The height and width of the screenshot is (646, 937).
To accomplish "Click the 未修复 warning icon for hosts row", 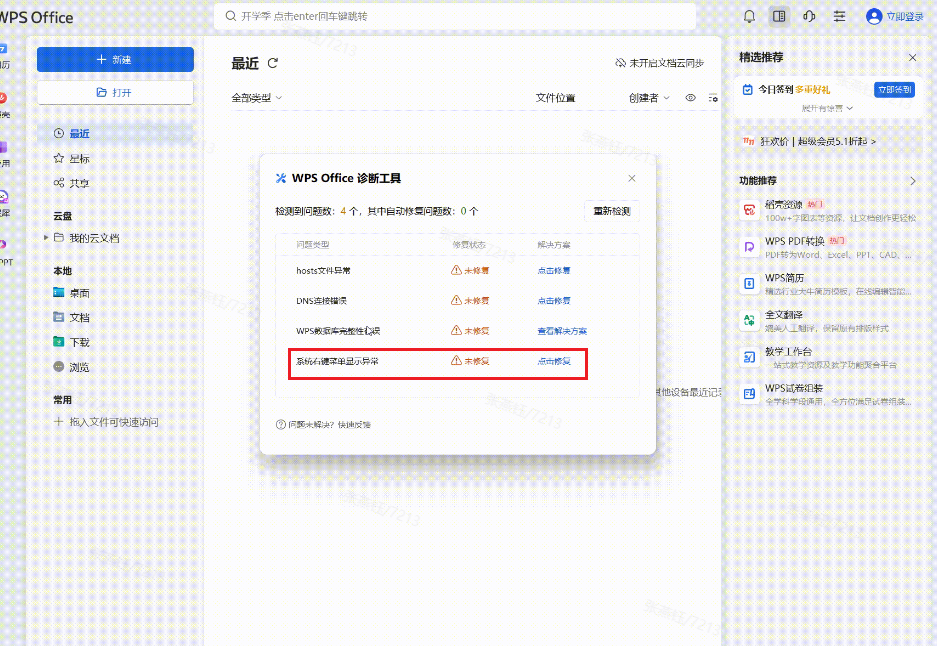I will [456, 270].
